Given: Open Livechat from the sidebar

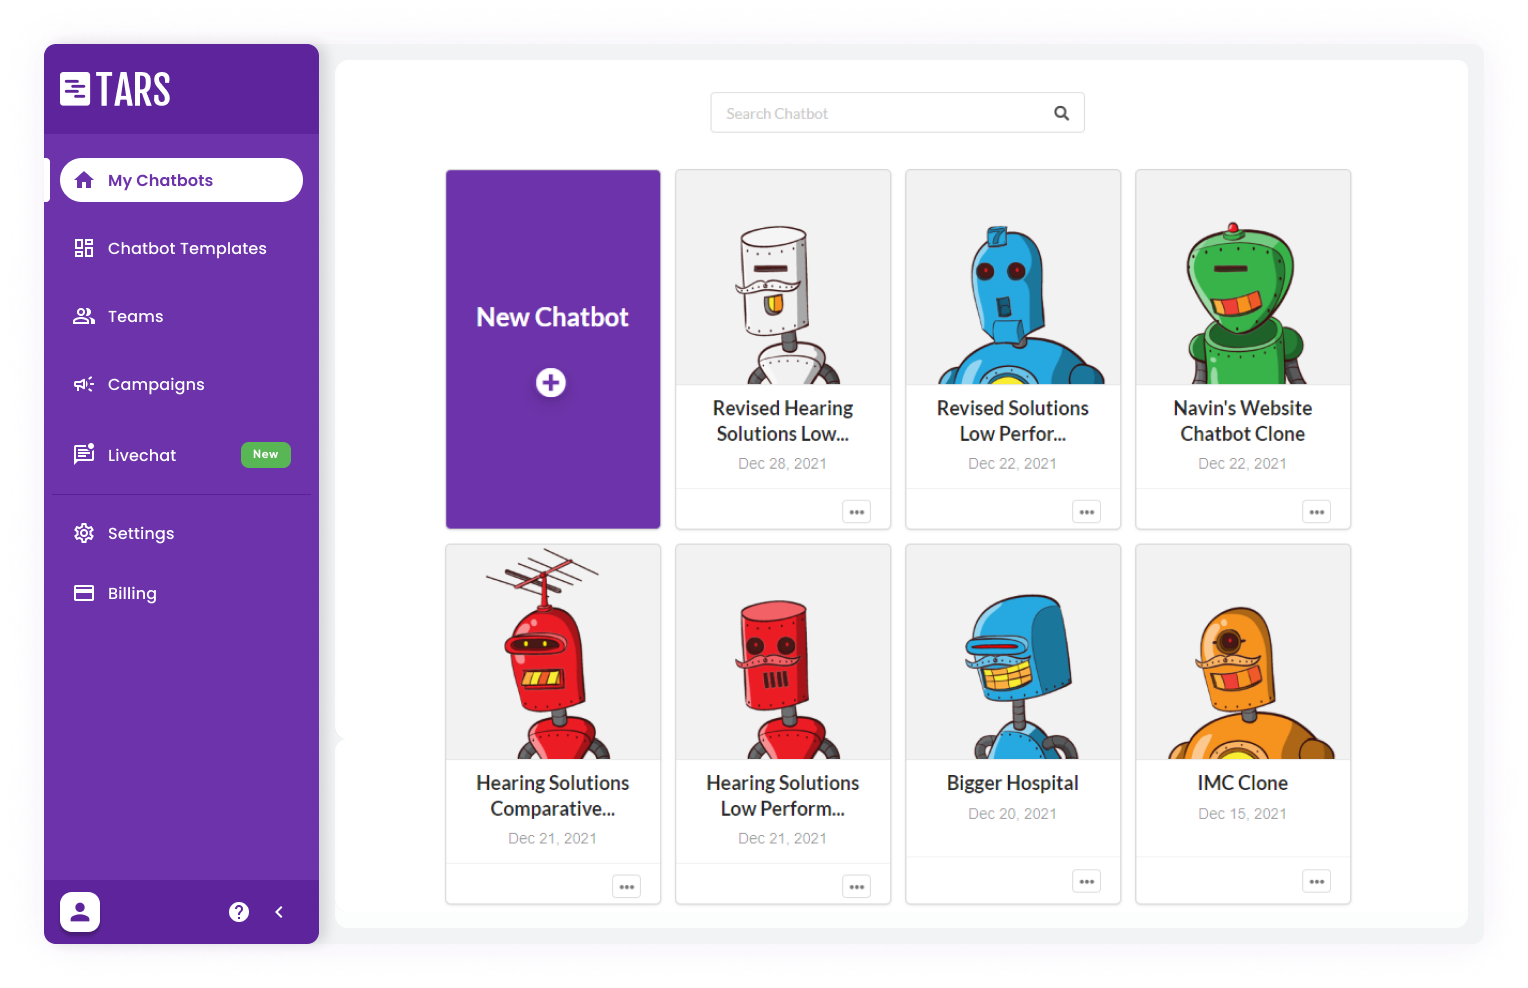Looking at the screenshot, I should (x=142, y=455).
